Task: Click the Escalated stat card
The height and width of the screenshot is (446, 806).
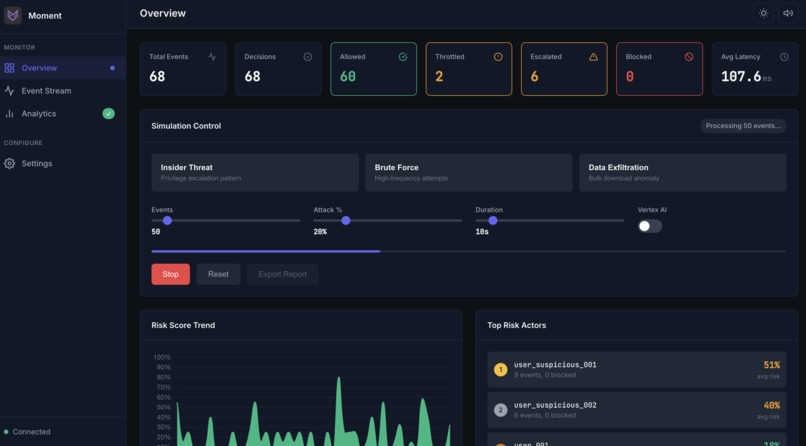Action: click(x=564, y=69)
